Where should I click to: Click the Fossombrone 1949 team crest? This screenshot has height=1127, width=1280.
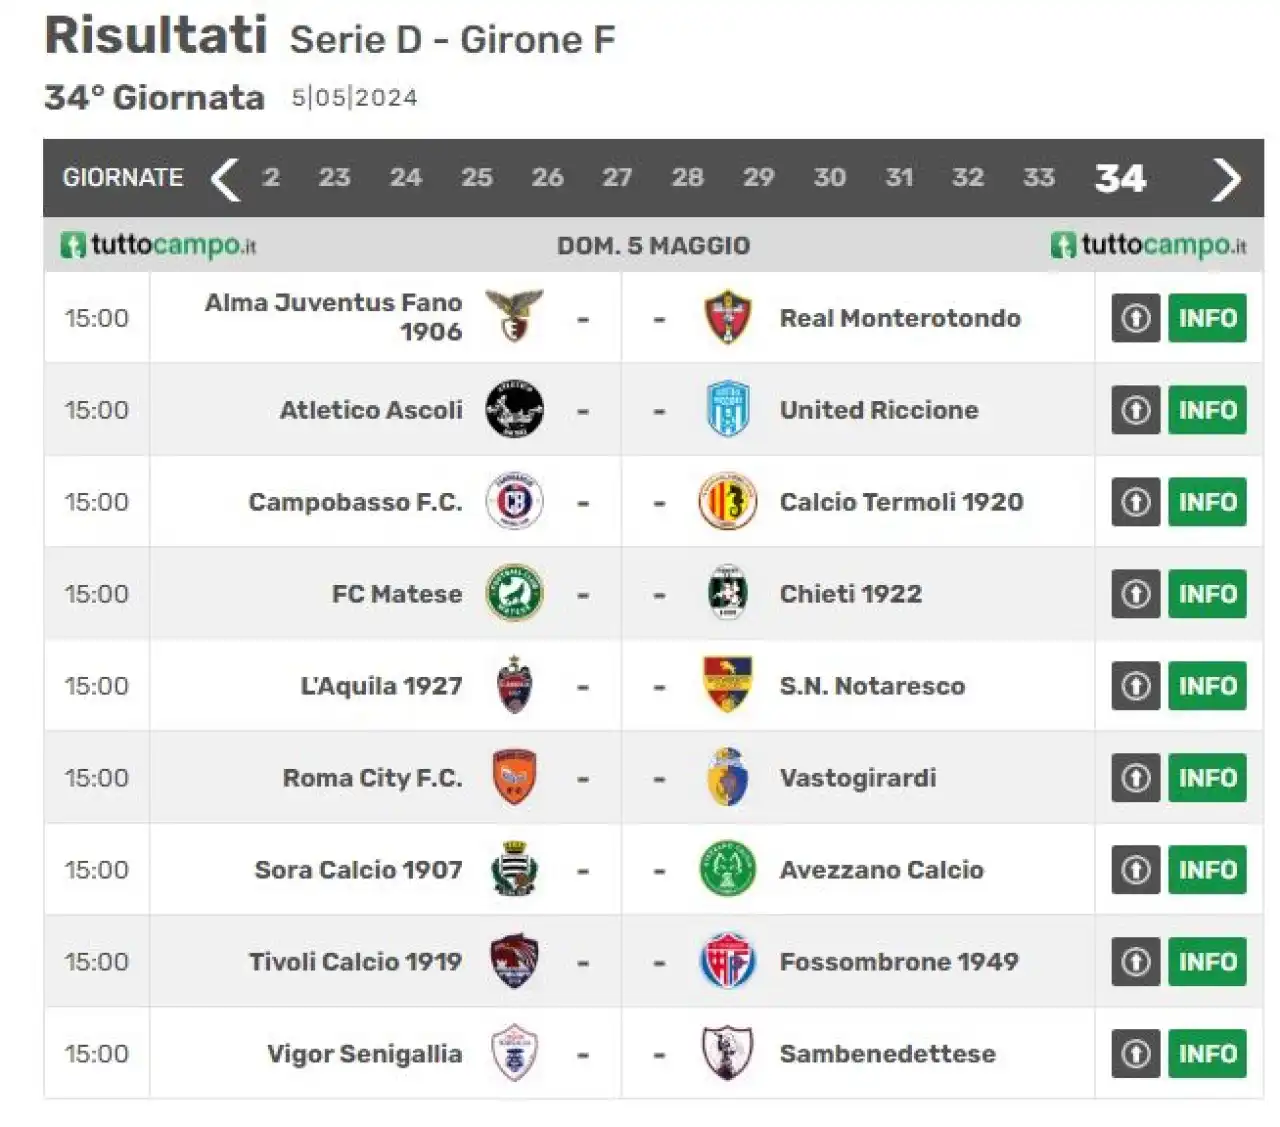click(727, 961)
